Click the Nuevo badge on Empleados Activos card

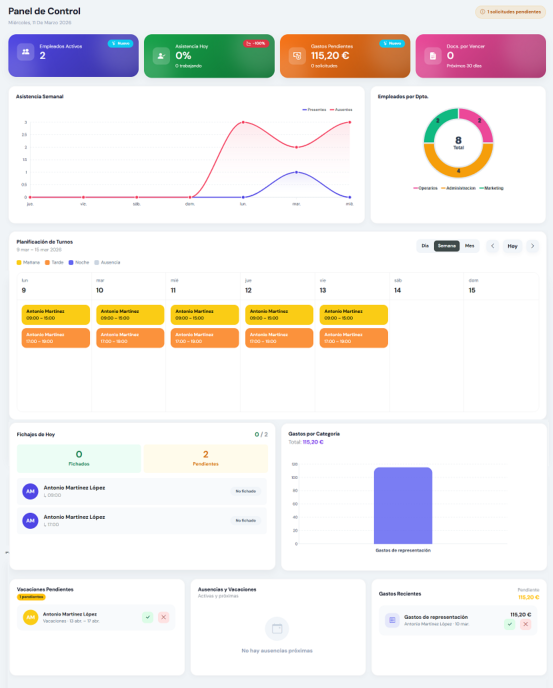click(x=120, y=43)
